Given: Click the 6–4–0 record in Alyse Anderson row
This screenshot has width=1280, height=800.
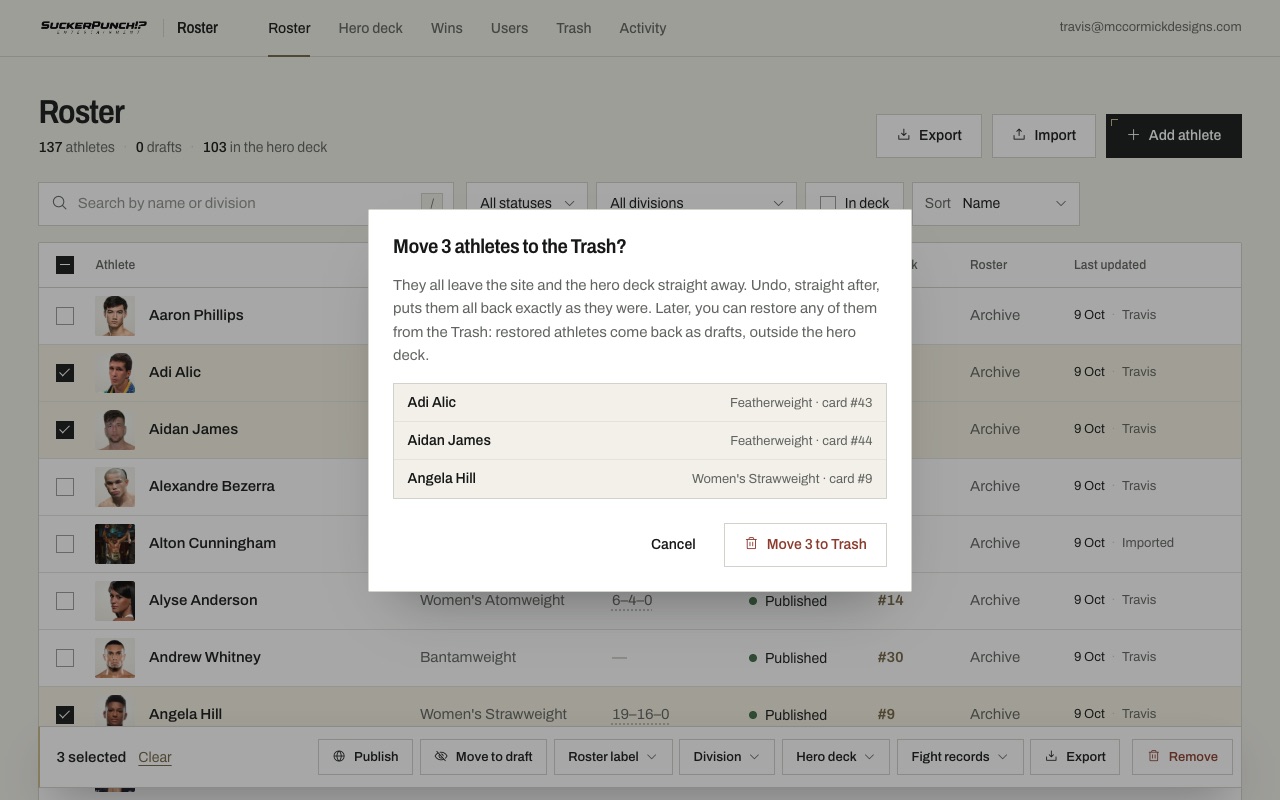Looking at the screenshot, I should (x=632, y=600).
